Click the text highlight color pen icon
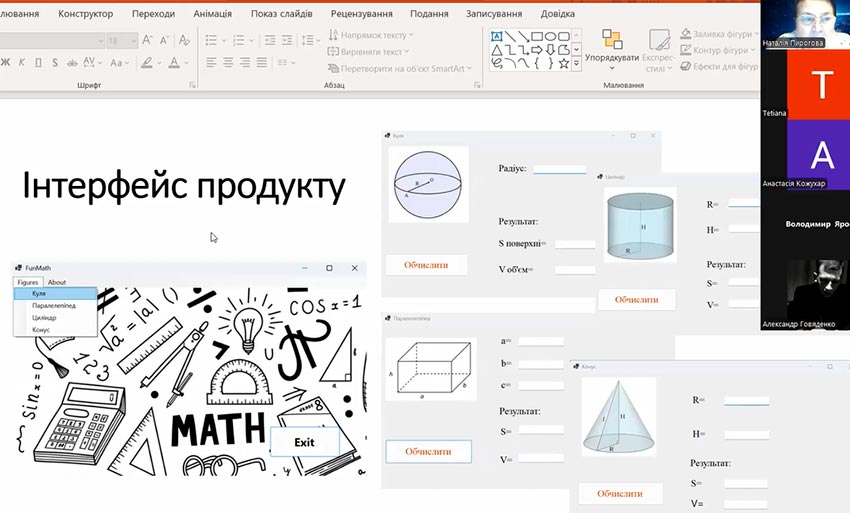 click(x=147, y=62)
